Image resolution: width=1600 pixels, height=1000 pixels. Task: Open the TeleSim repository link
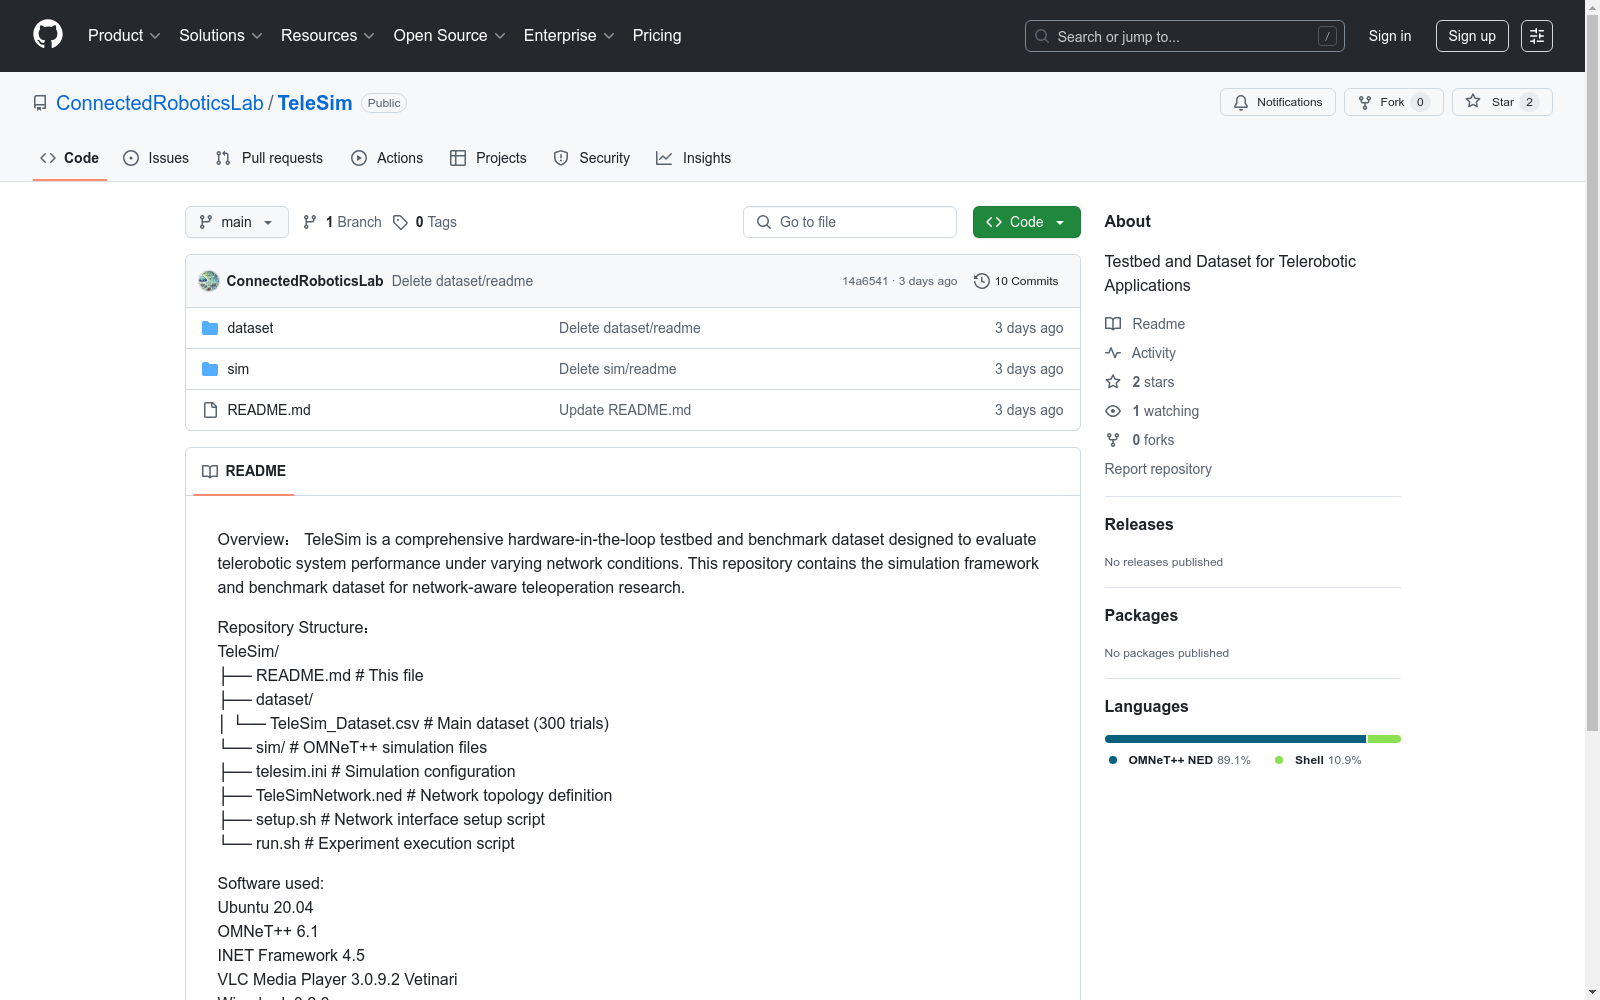coord(315,103)
